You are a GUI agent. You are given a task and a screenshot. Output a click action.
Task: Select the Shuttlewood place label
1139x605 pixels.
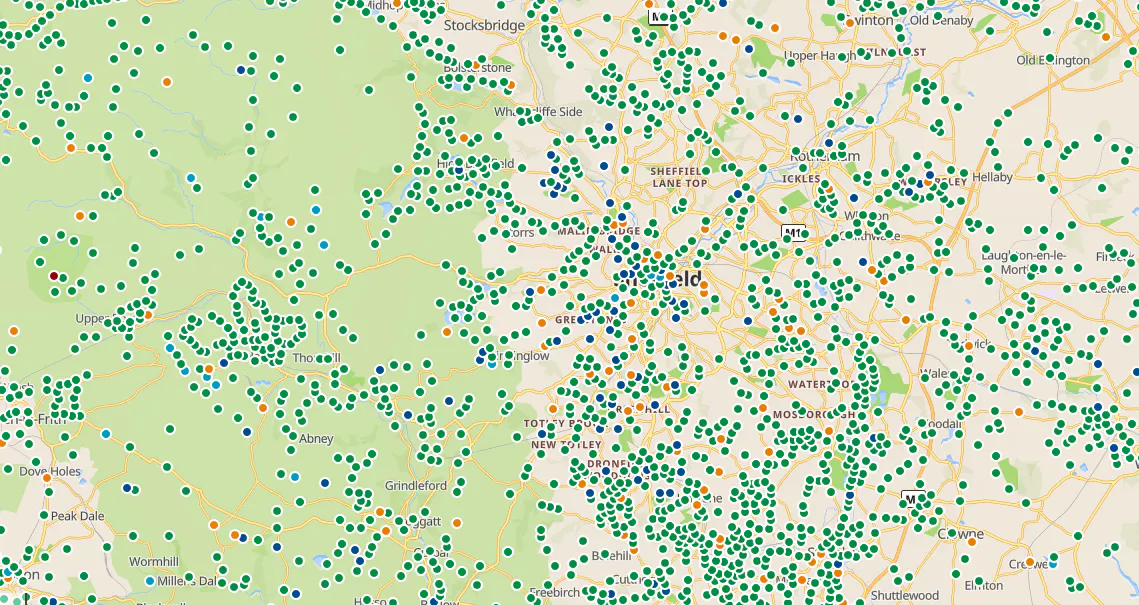[905, 596]
